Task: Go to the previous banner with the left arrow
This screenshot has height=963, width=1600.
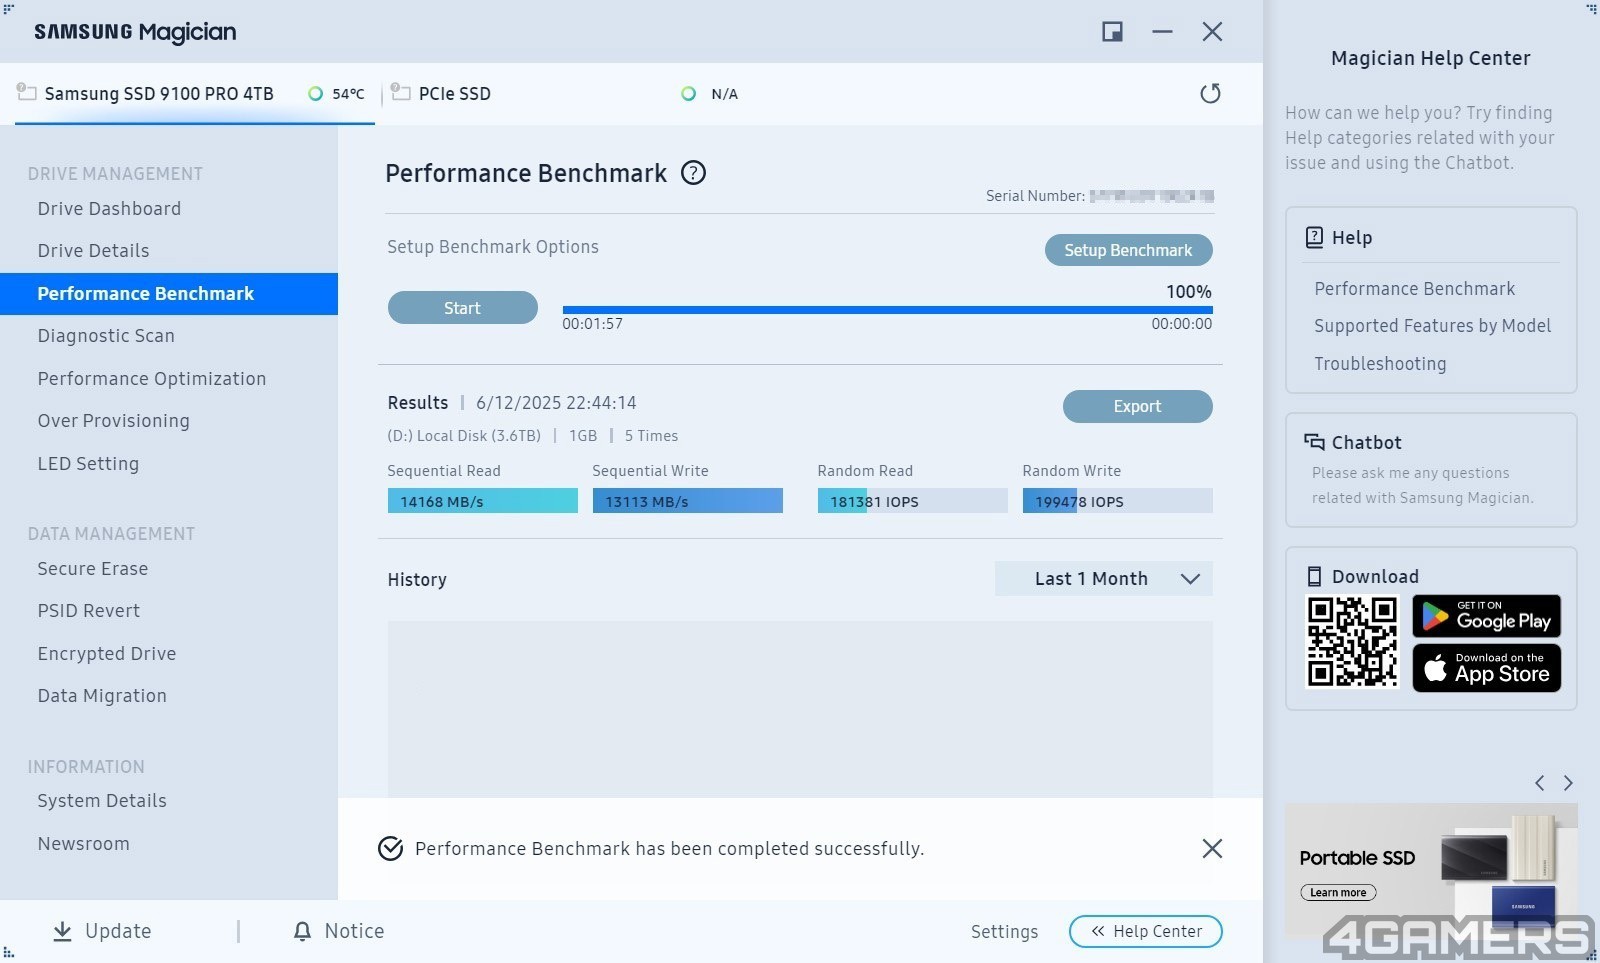Action: [1540, 783]
